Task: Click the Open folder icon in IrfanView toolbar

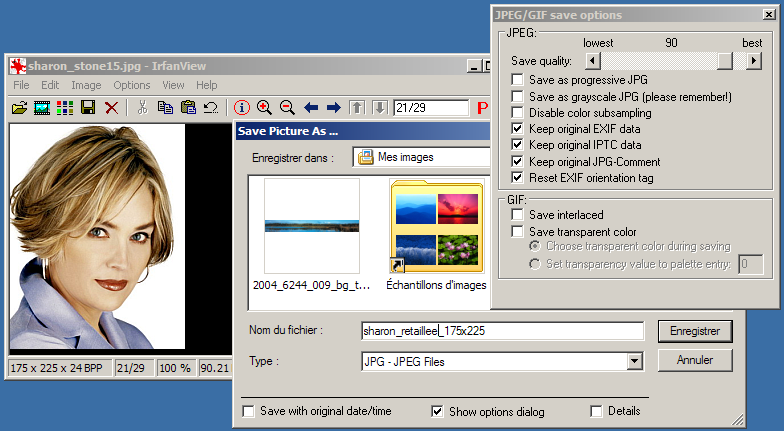Action: pyautogui.click(x=19, y=108)
